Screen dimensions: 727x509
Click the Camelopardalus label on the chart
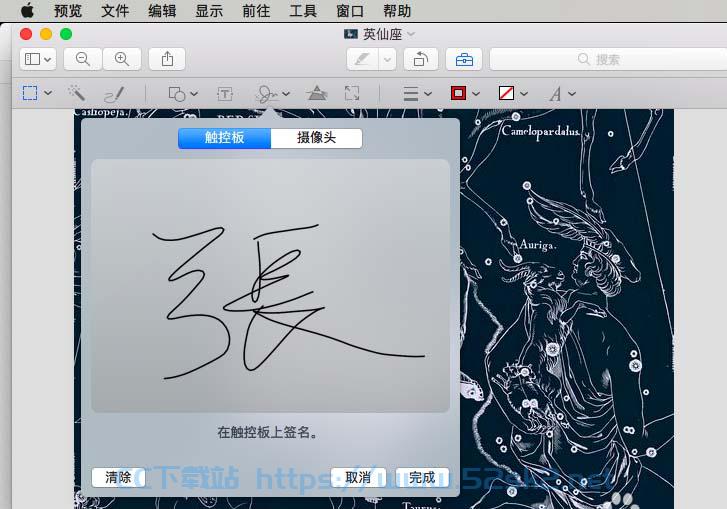tap(541, 132)
